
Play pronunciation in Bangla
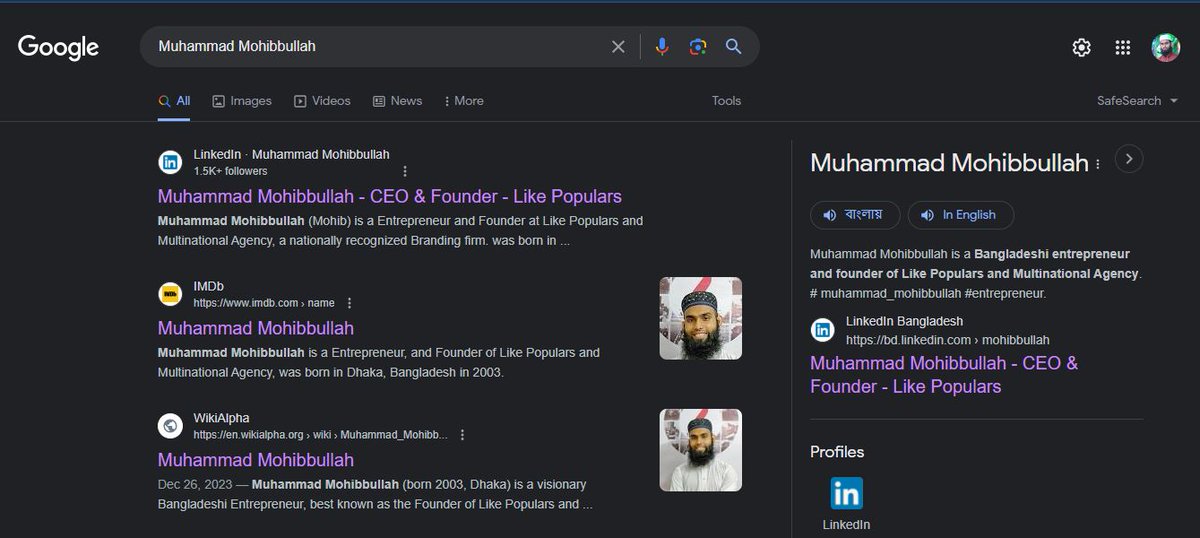tap(855, 215)
